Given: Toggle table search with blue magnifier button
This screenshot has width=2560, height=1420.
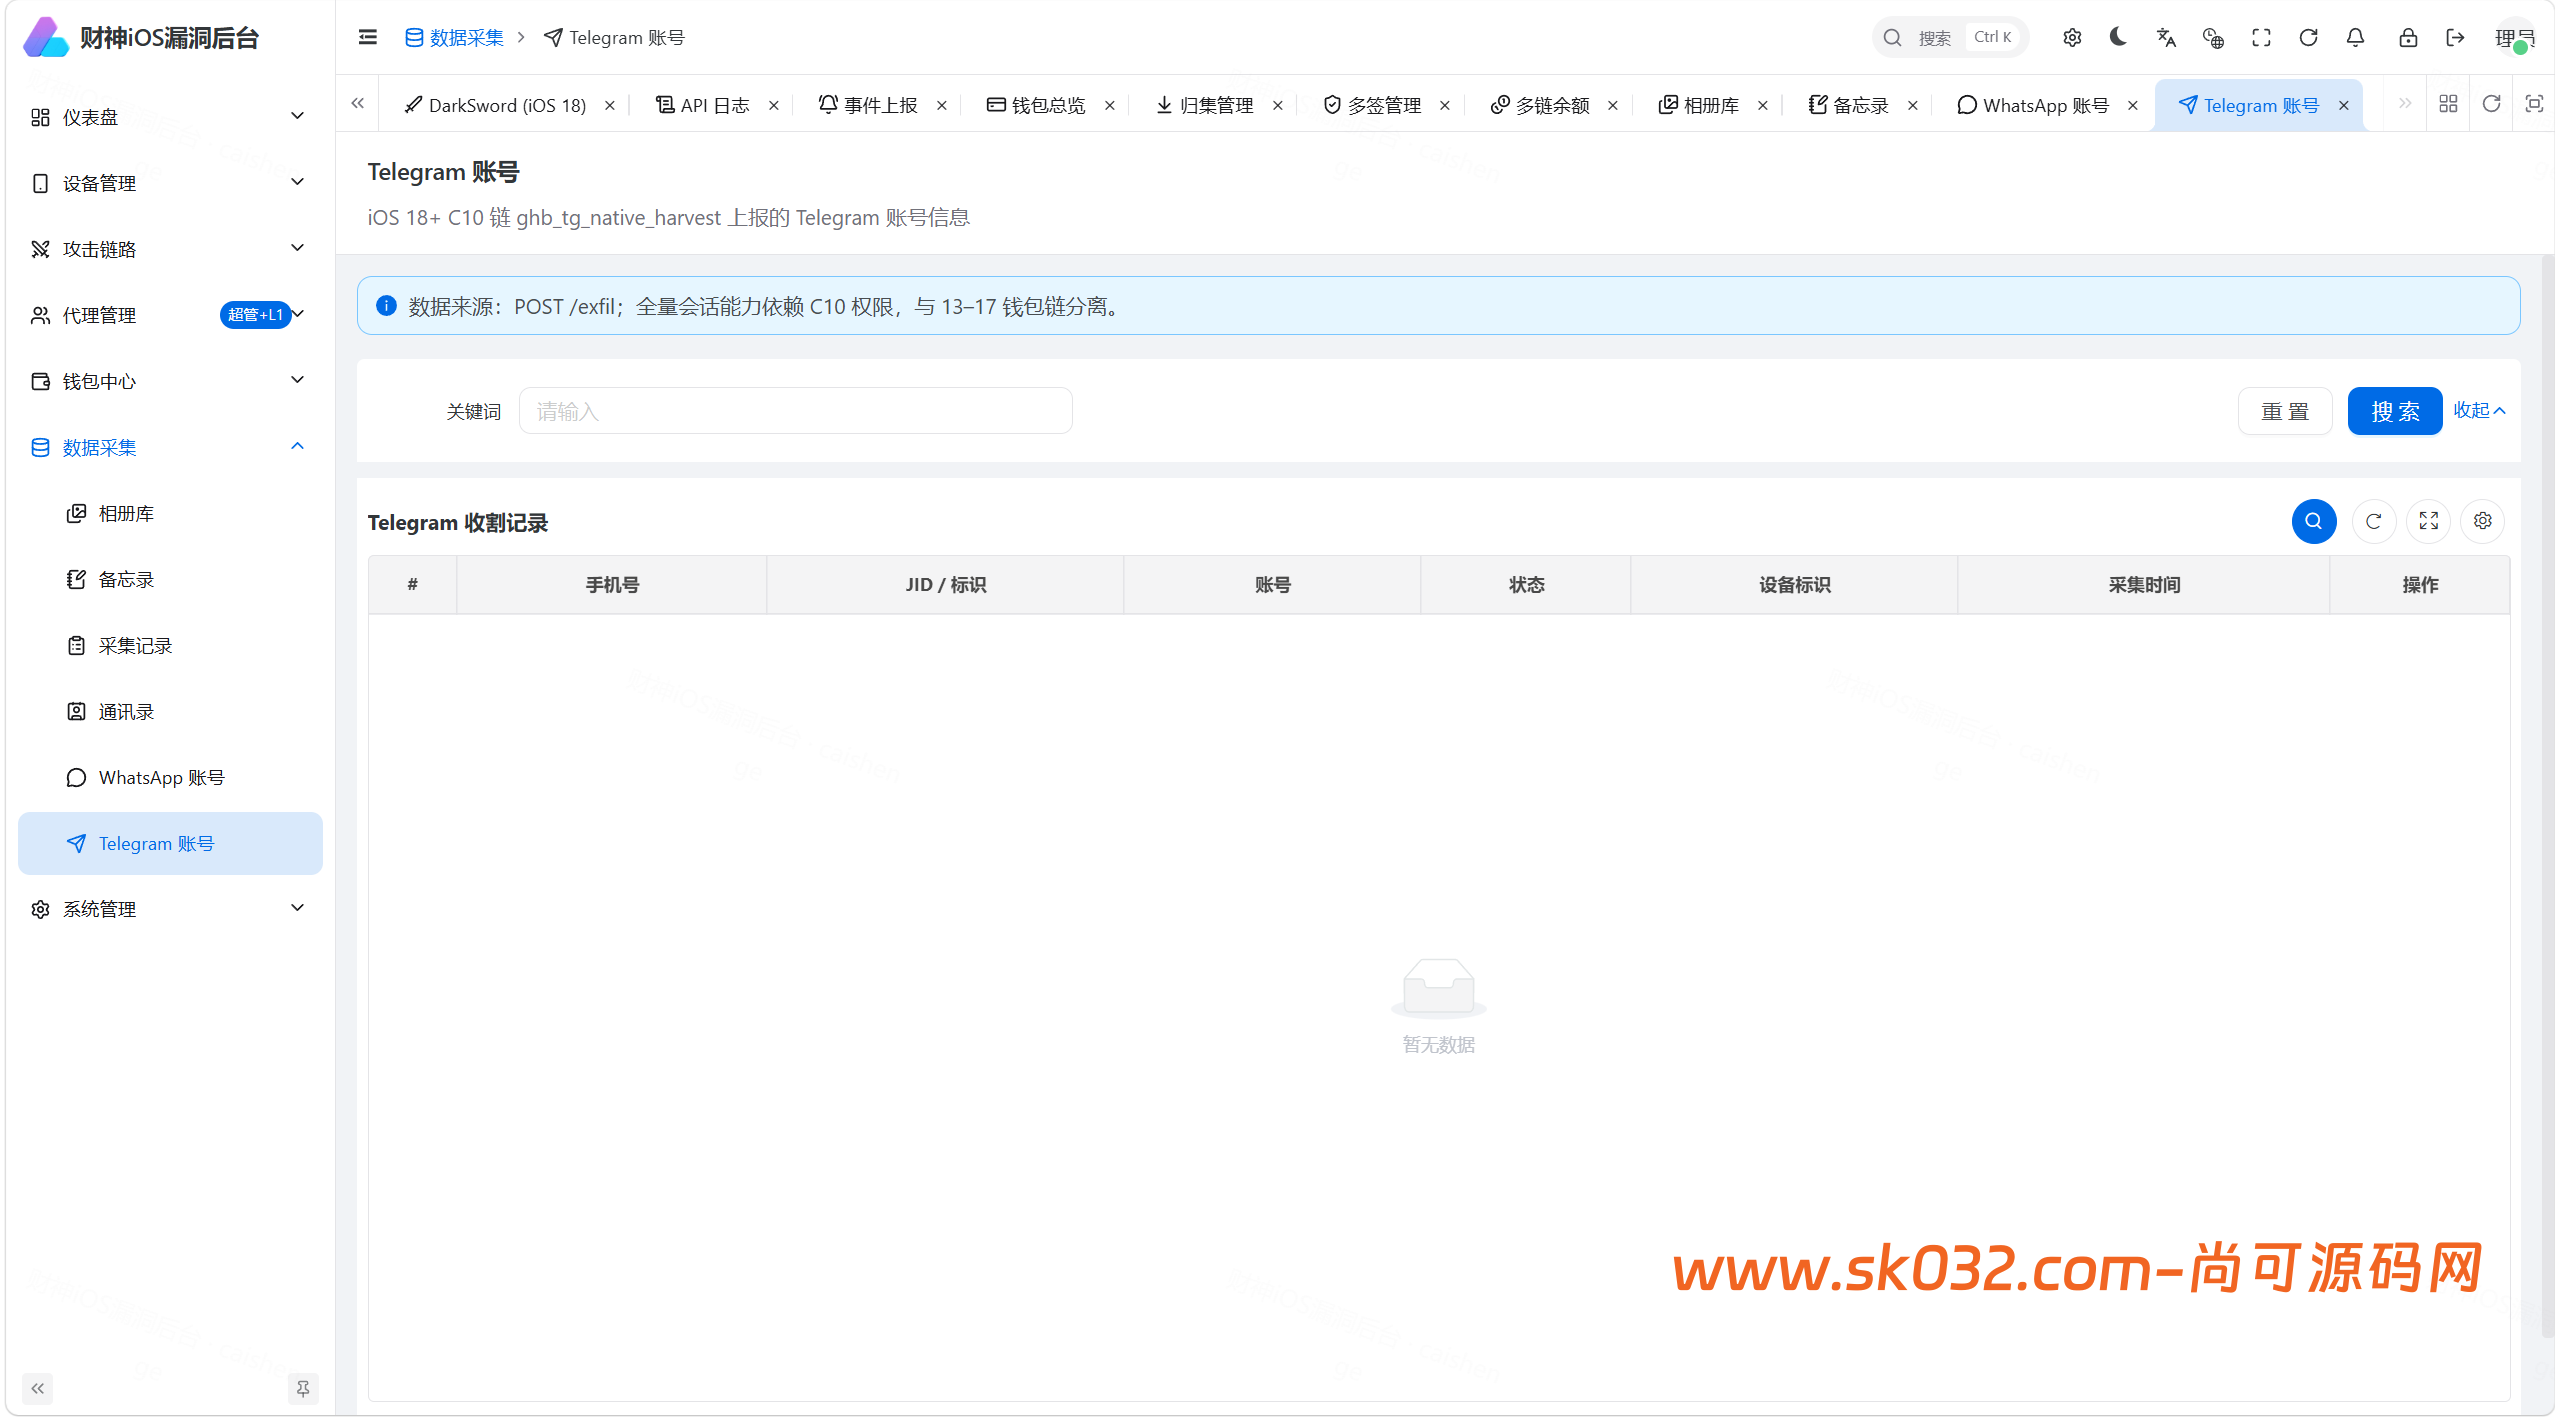Looking at the screenshot, I should pos(2313,521).
